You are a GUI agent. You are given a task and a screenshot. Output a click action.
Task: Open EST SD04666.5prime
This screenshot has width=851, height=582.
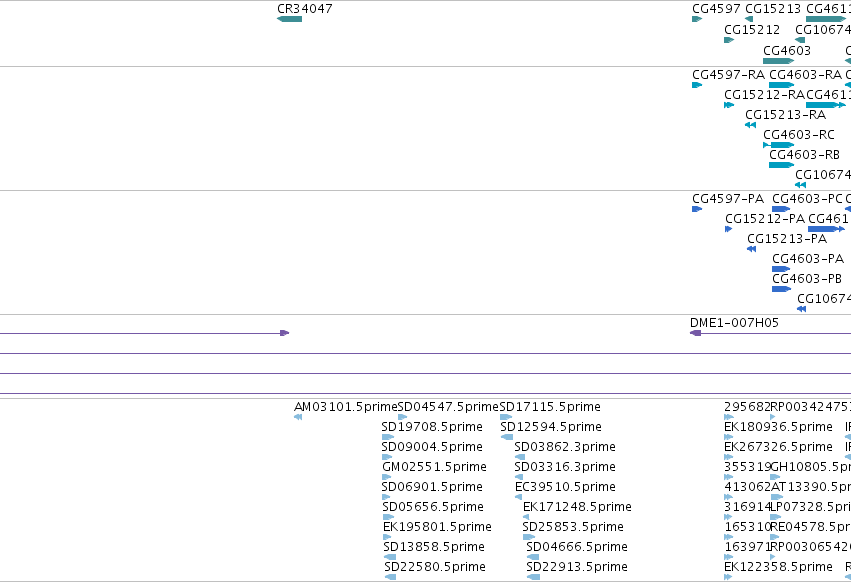(x=533, y=557)
